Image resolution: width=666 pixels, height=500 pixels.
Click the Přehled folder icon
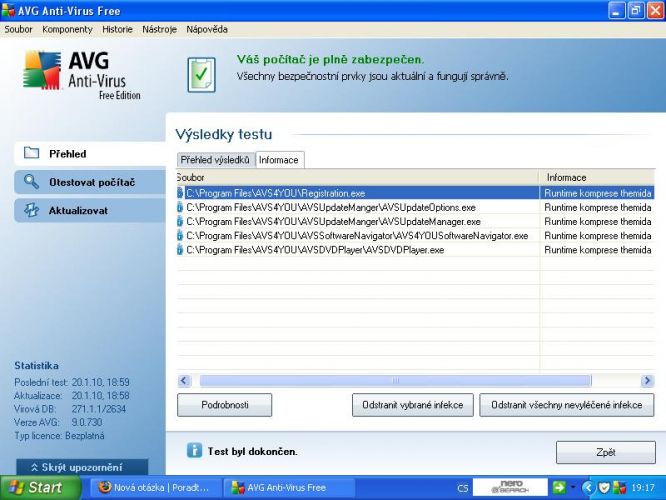tap(31, 153)
